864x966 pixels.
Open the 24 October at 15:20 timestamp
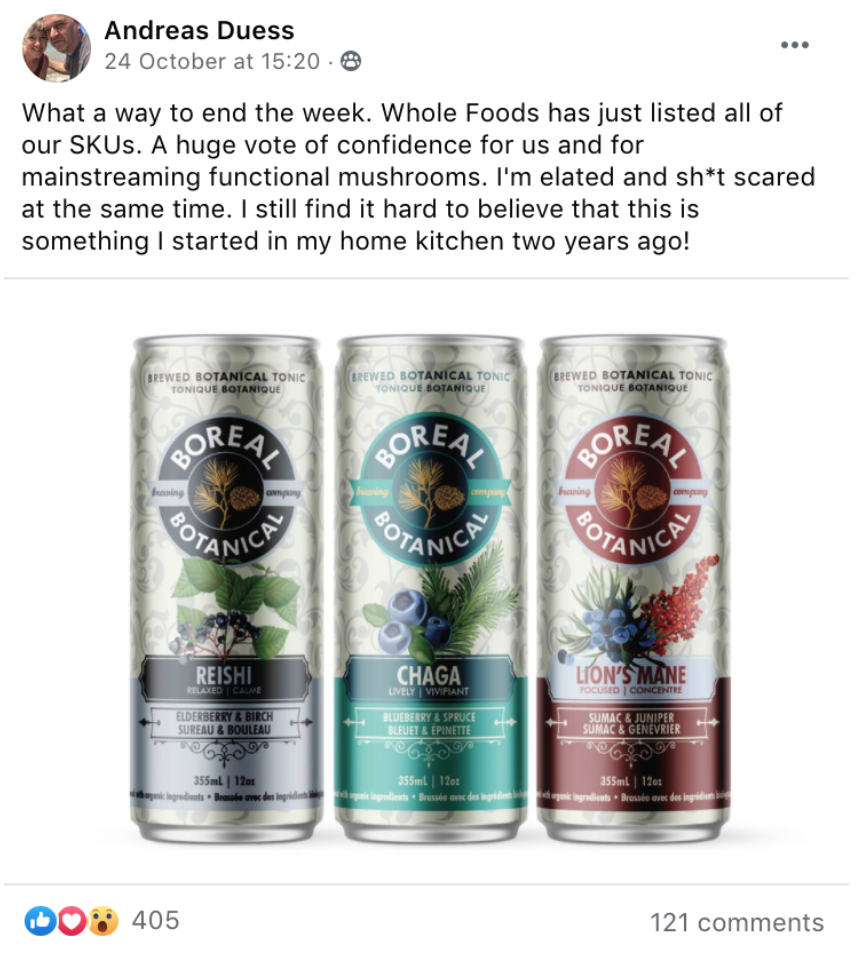pos(212,61)
